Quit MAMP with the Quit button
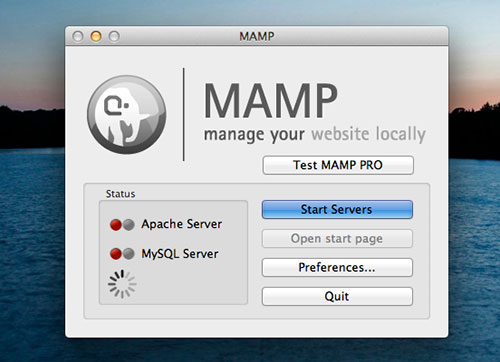 (x=337, y=296)
